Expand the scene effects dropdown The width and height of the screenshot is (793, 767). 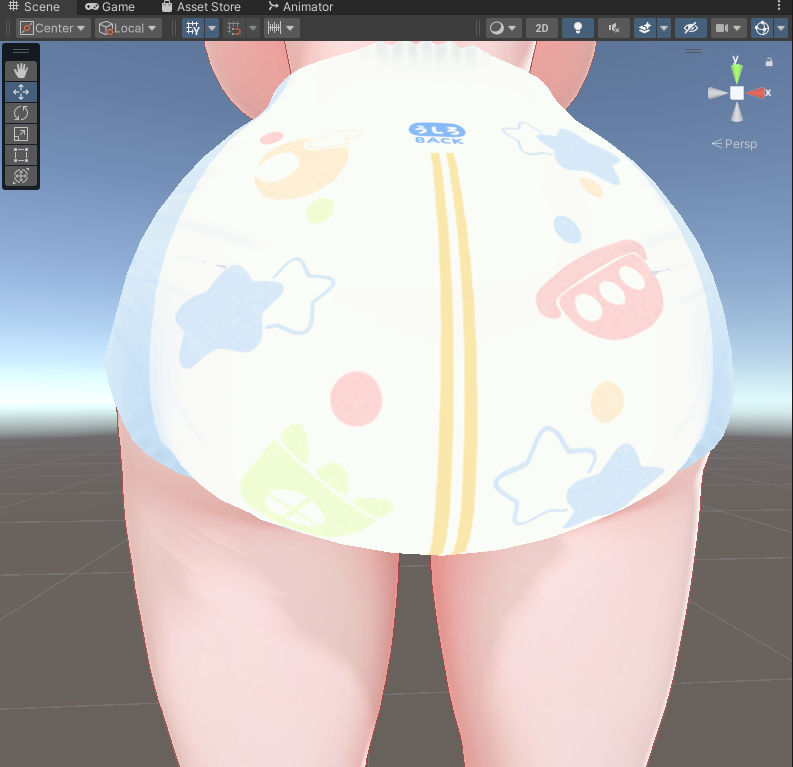664,28
